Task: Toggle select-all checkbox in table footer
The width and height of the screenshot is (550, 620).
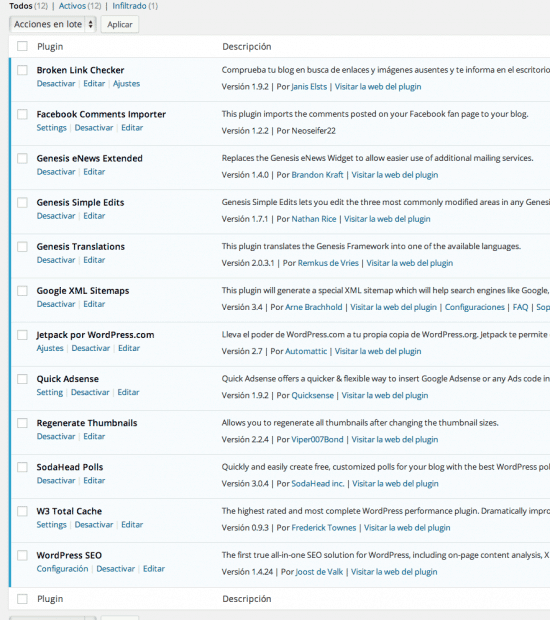Action: (x=22, y=599)
